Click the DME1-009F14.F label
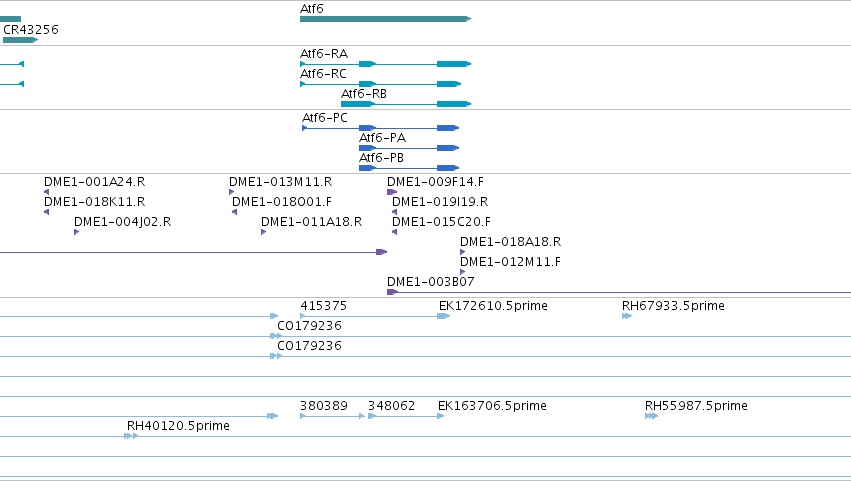The image size is (851, 481). [435, 182]
